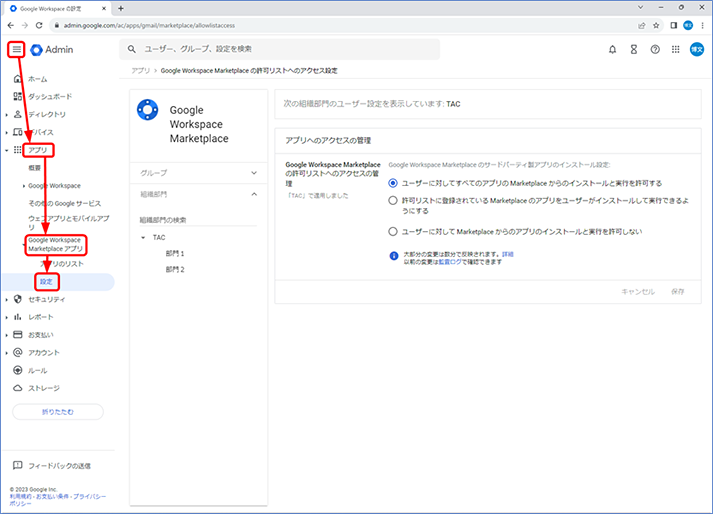
Task: Click the 折りたたむ button
Action: pos(58,412)
